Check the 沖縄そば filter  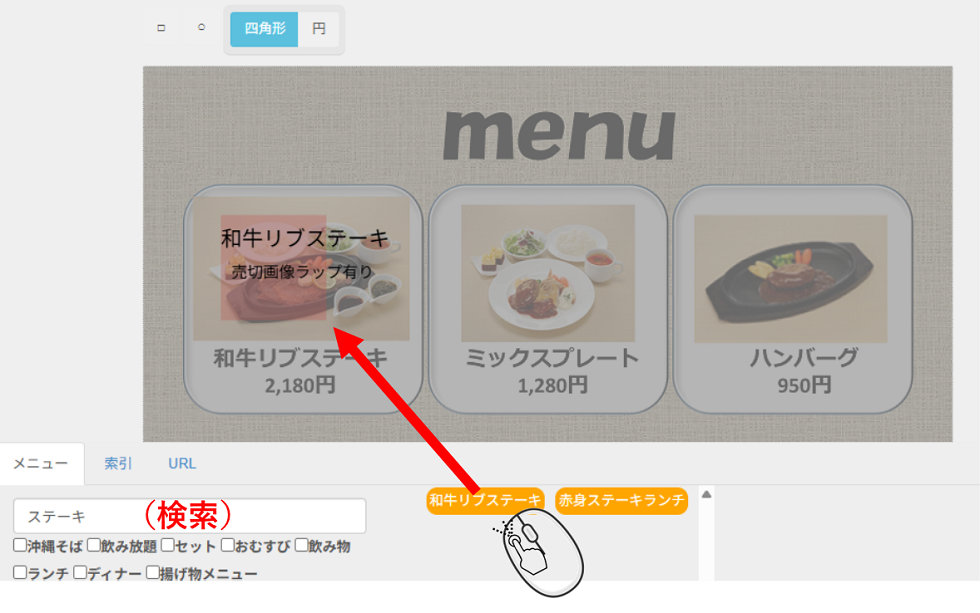[x=20, y=546]
